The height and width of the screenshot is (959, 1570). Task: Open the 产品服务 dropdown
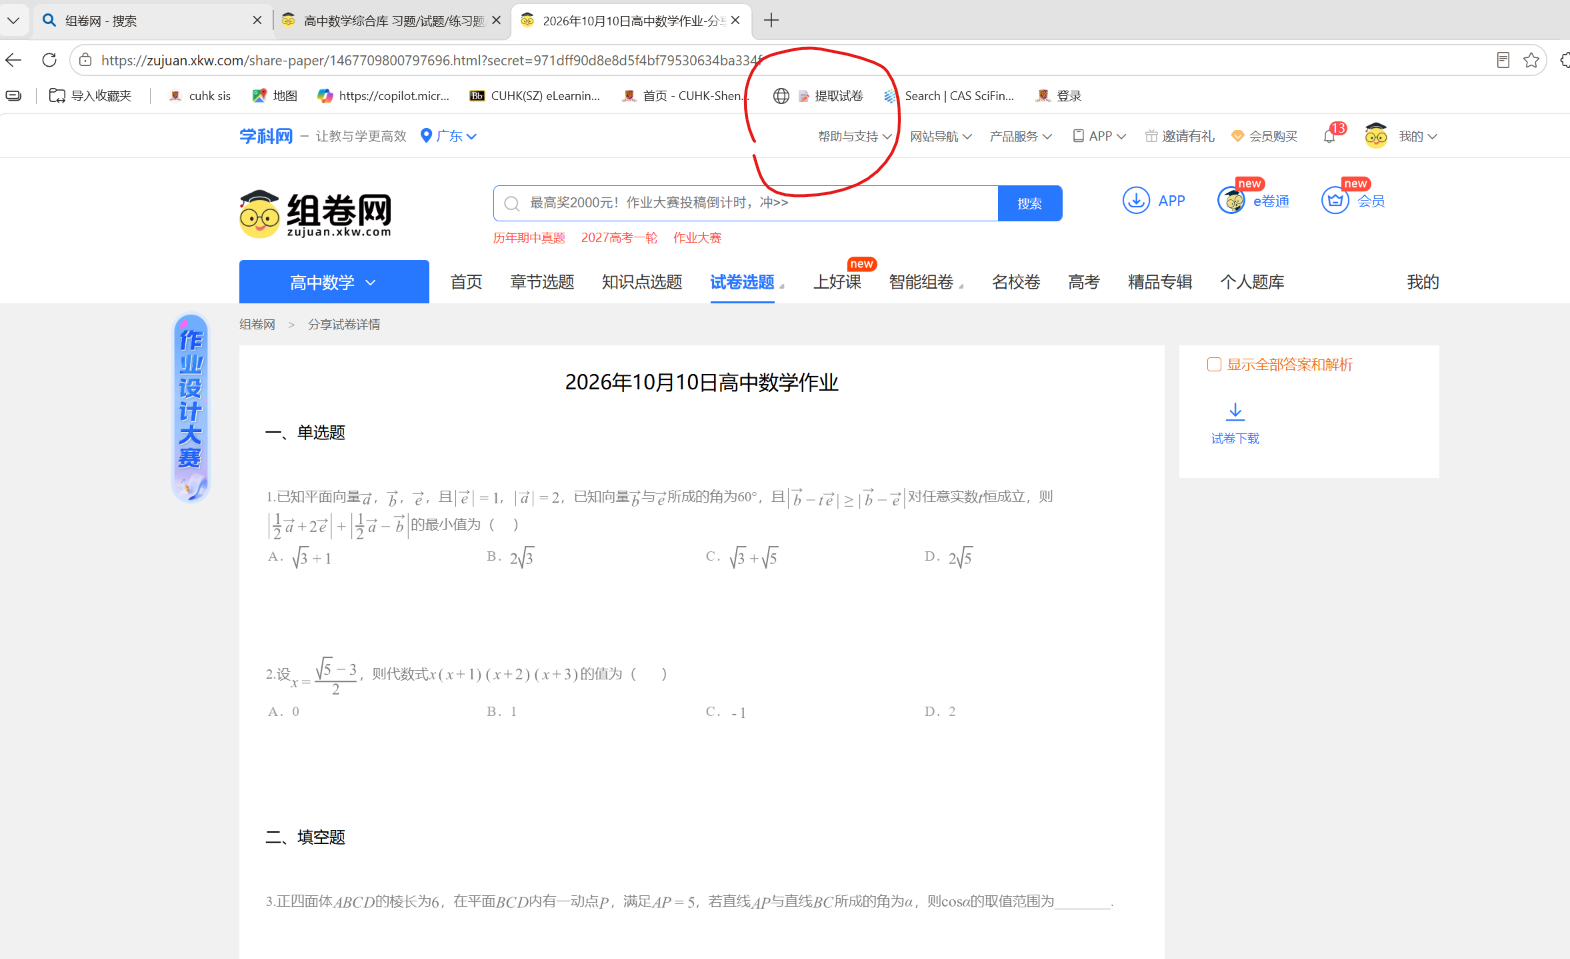[x=1021, y=136]
